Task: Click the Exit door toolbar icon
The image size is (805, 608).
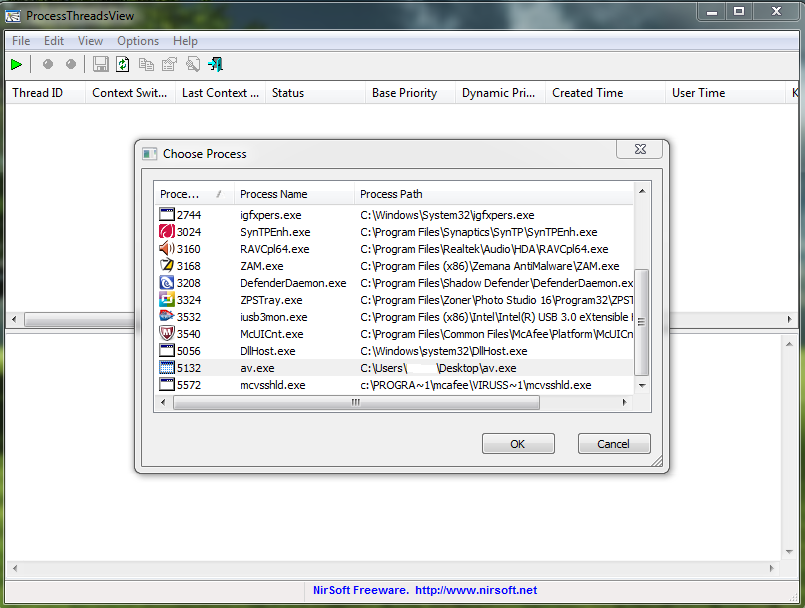Action: point(216,64)
